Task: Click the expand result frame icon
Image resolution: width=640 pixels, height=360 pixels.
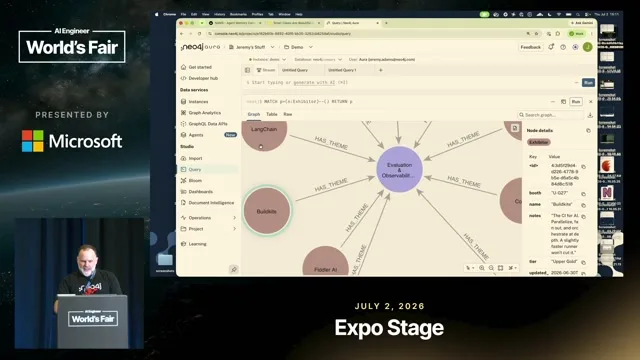Action: click(563, 102)
